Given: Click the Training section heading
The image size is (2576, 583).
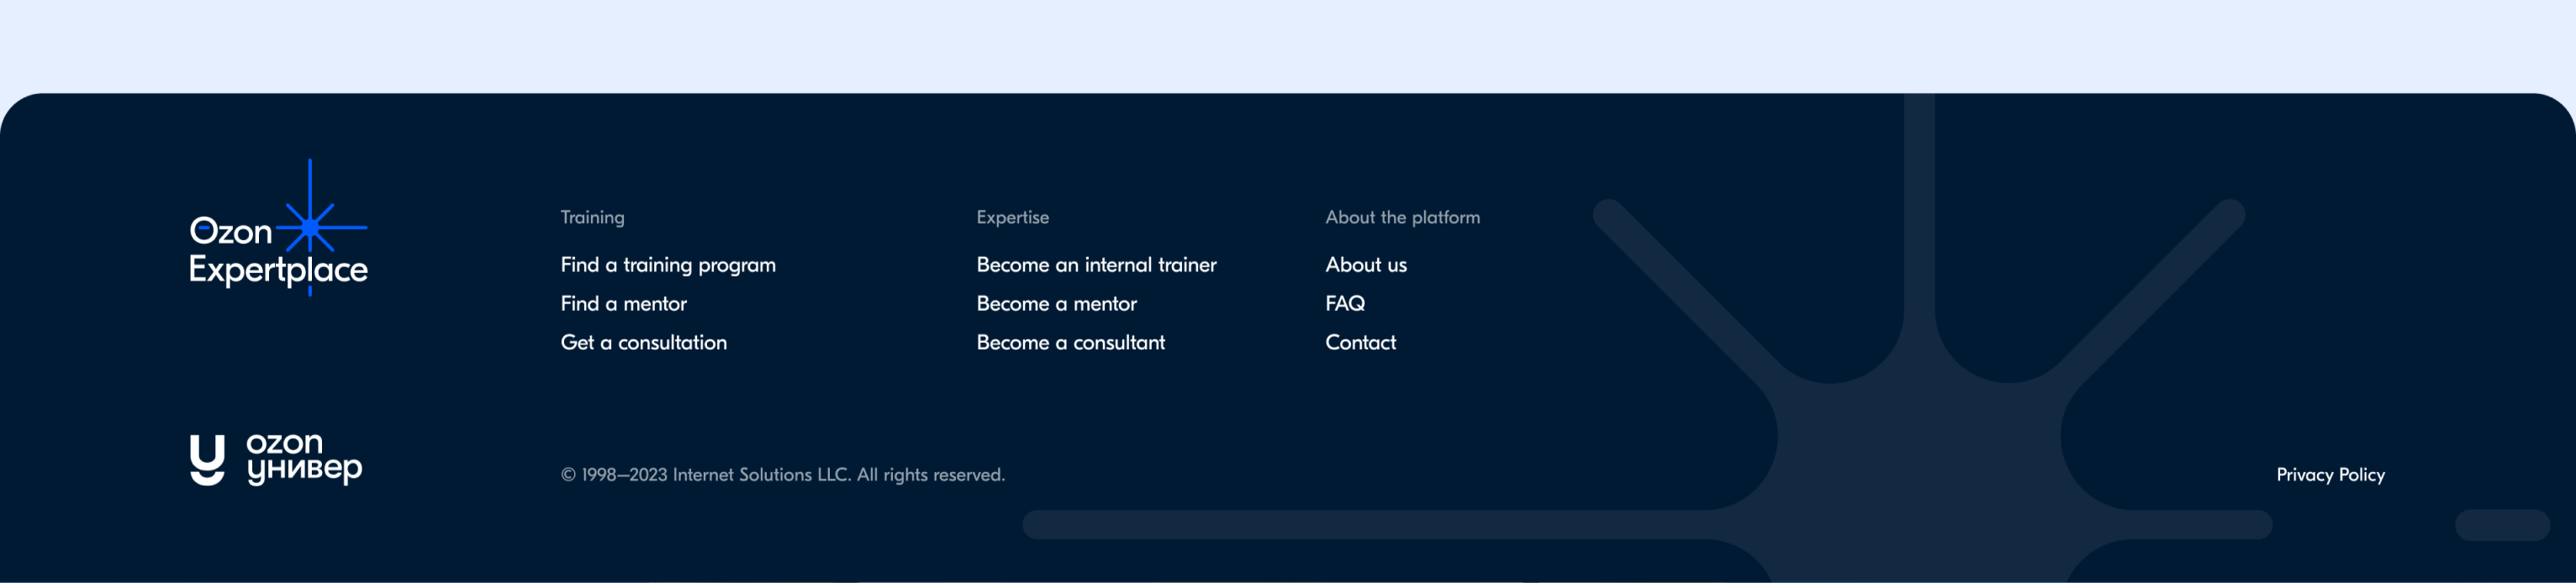Looking at the screenshot, I should click(591, 217).
